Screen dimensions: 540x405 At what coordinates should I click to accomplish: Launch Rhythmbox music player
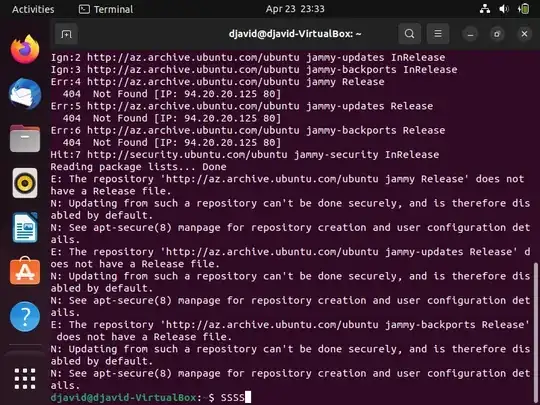click(25, 183)
